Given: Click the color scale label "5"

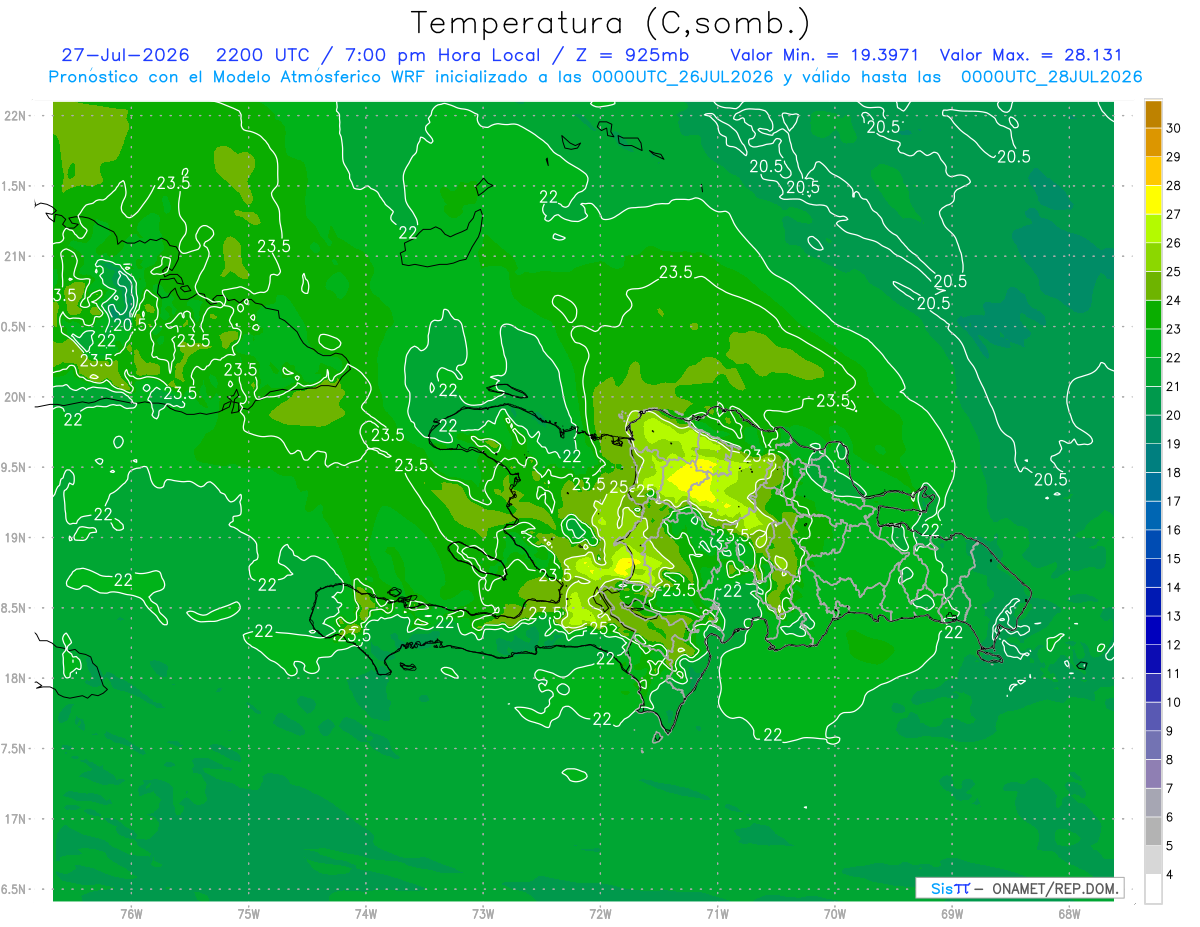Looking at the screenshot, I should point(1171,846).
